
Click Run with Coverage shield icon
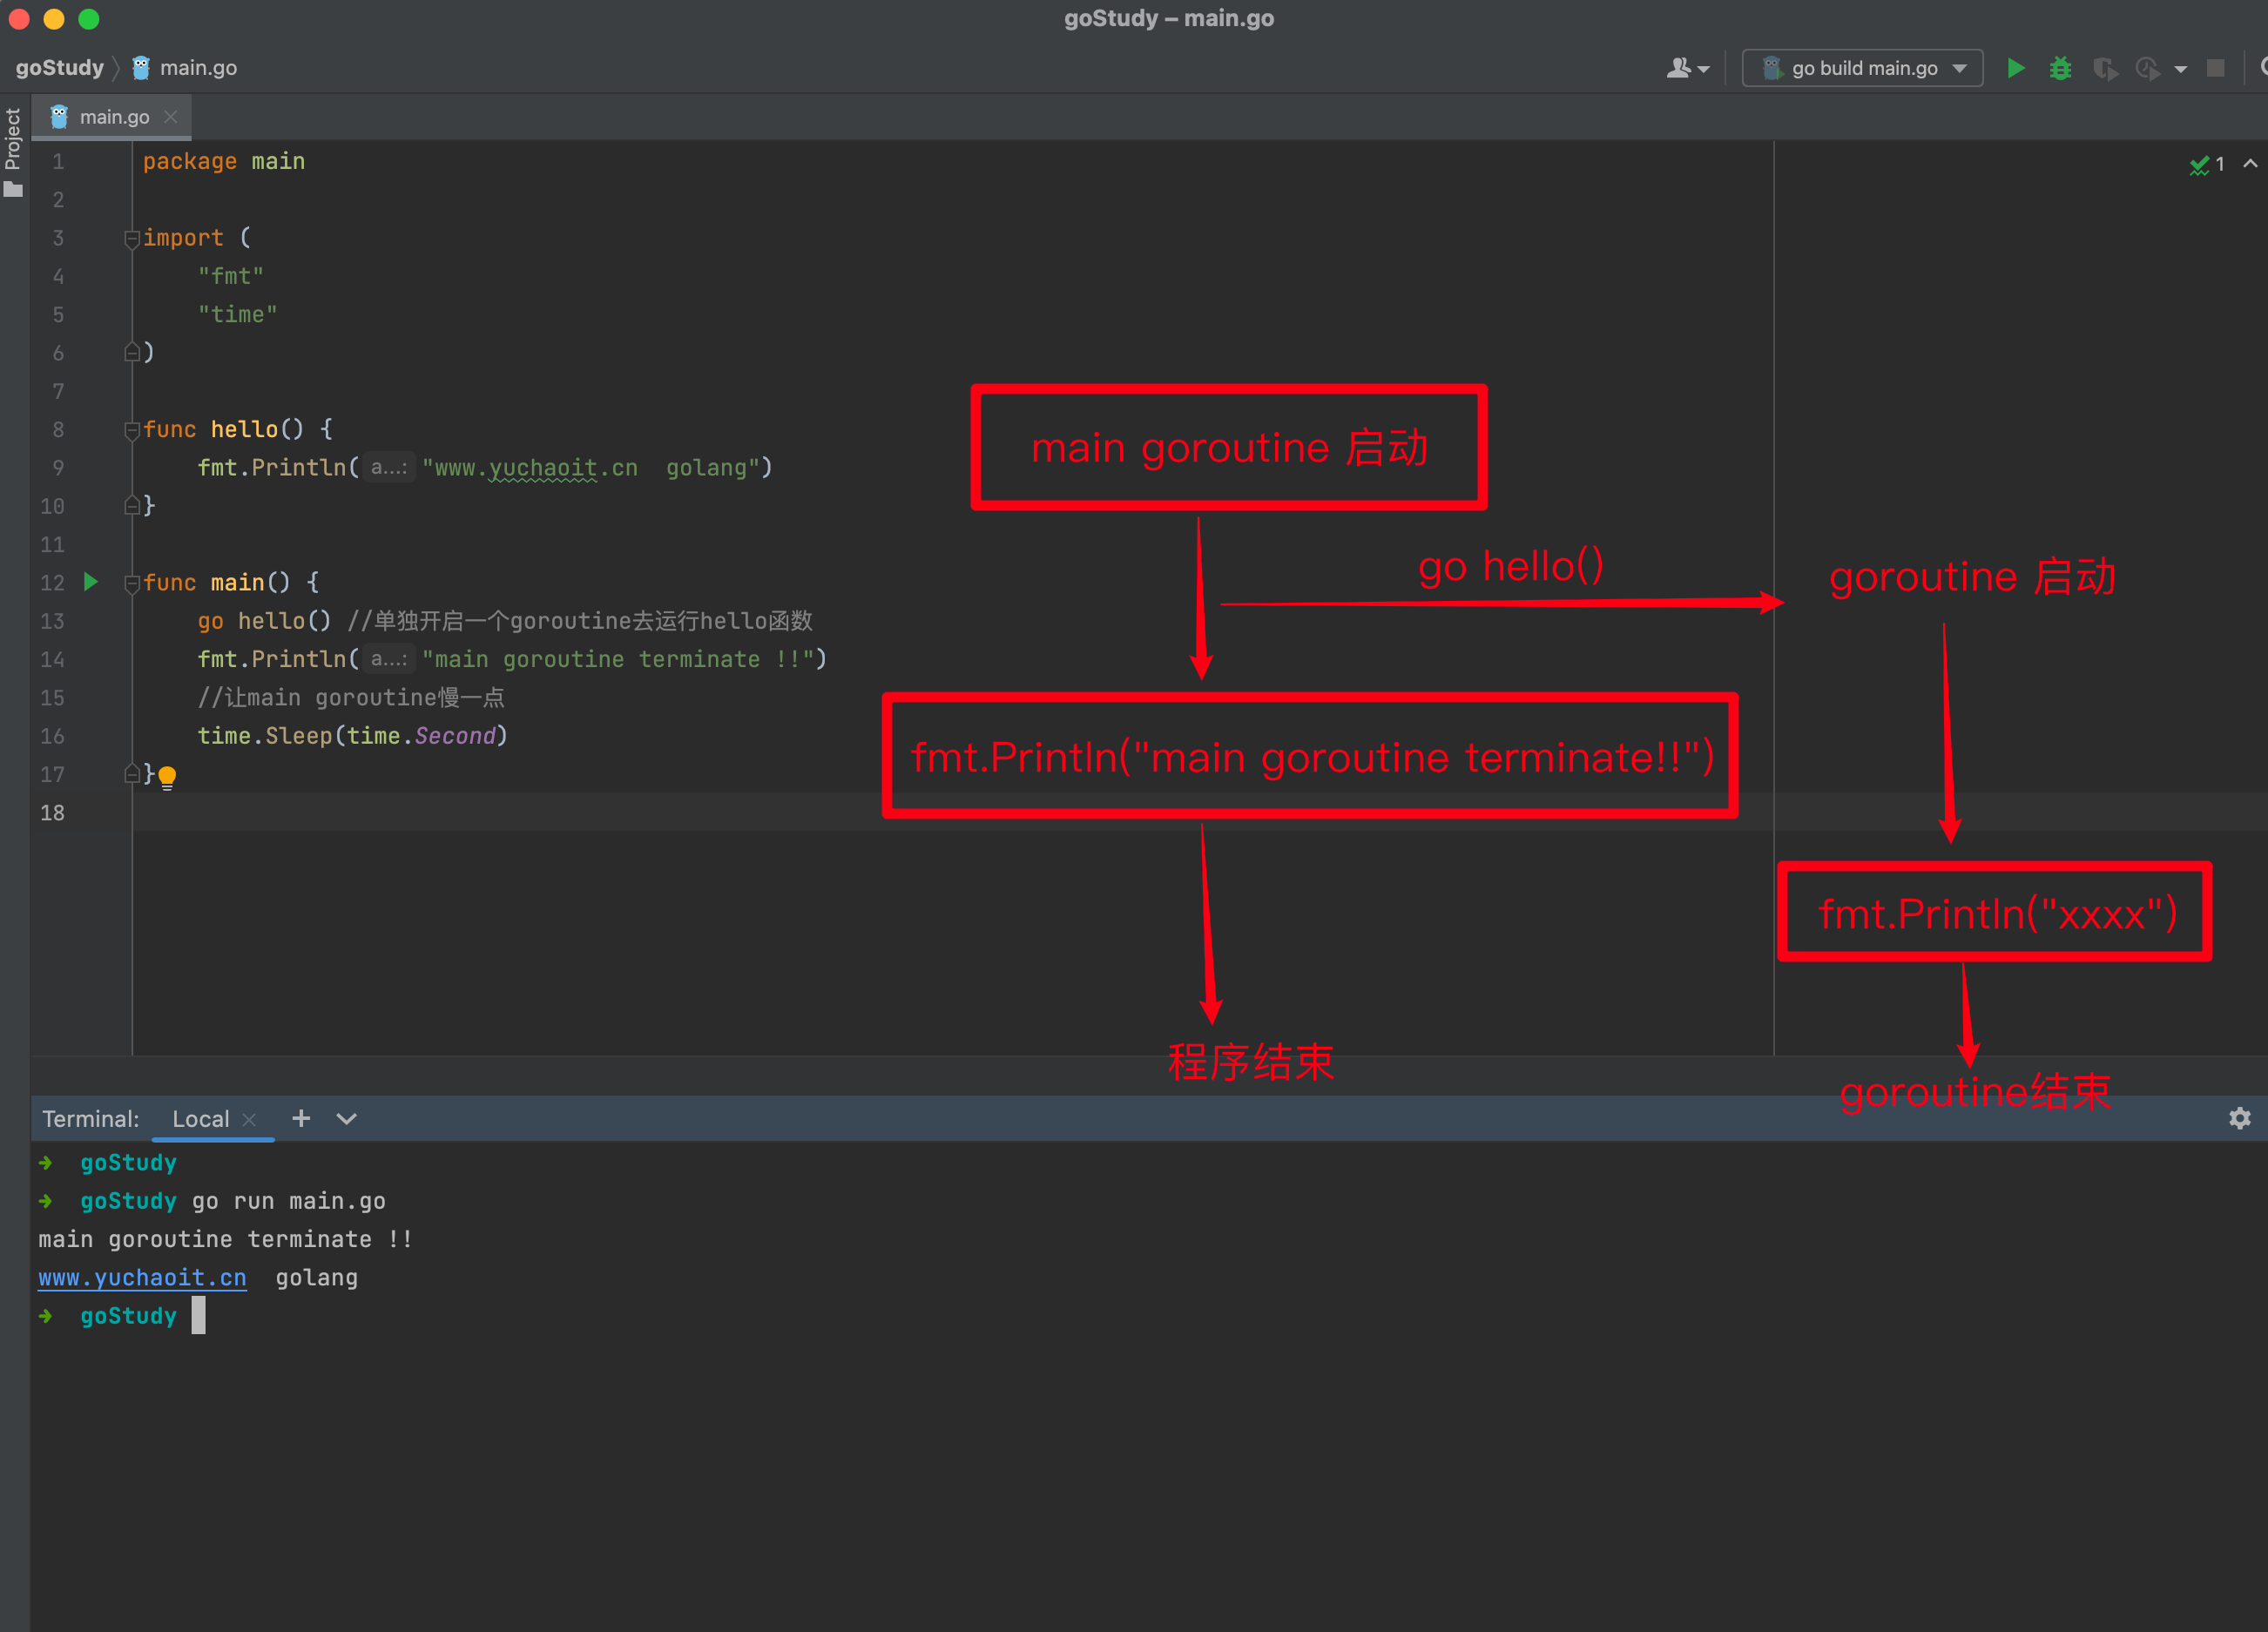(x=2104, y=68)
